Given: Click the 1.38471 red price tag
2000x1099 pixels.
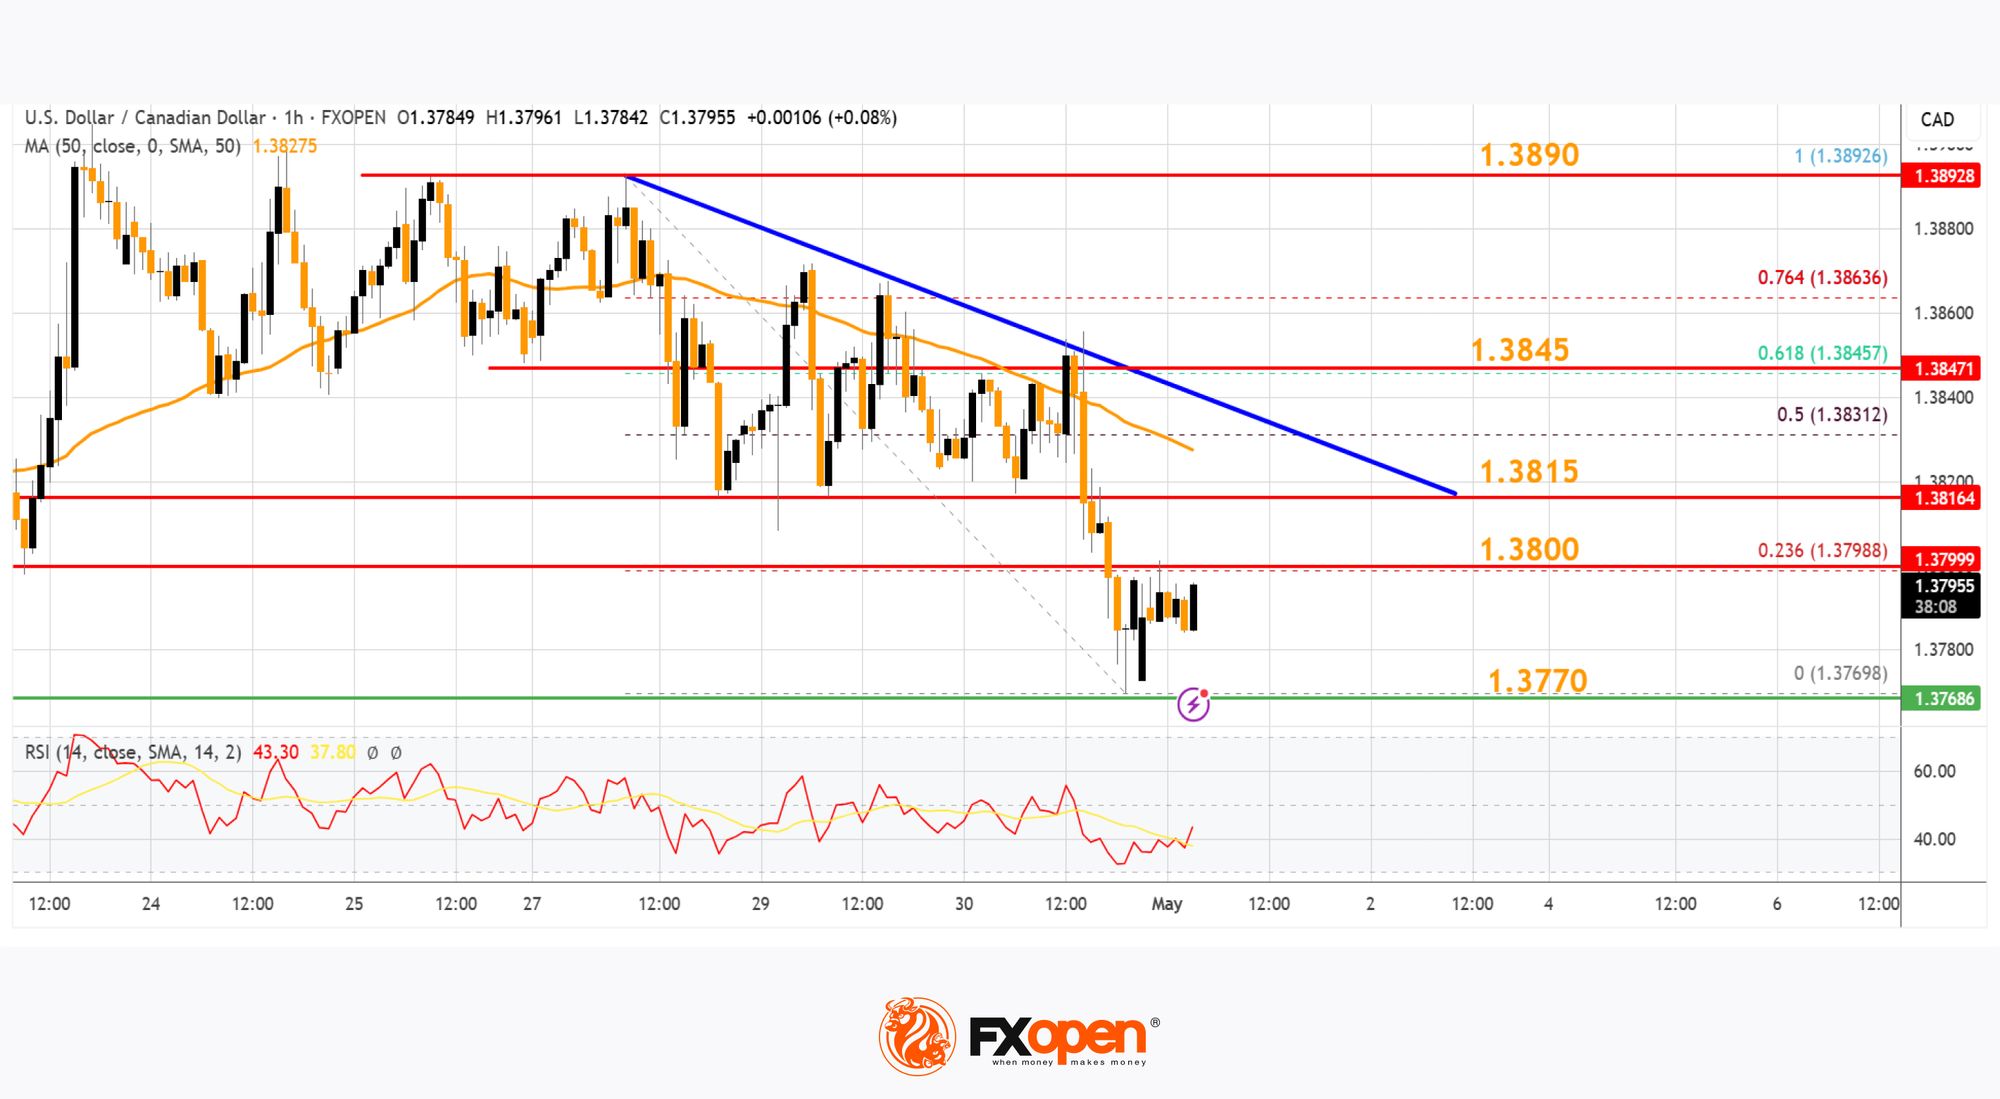Looking at the screenshot, I should (1943, 369).
